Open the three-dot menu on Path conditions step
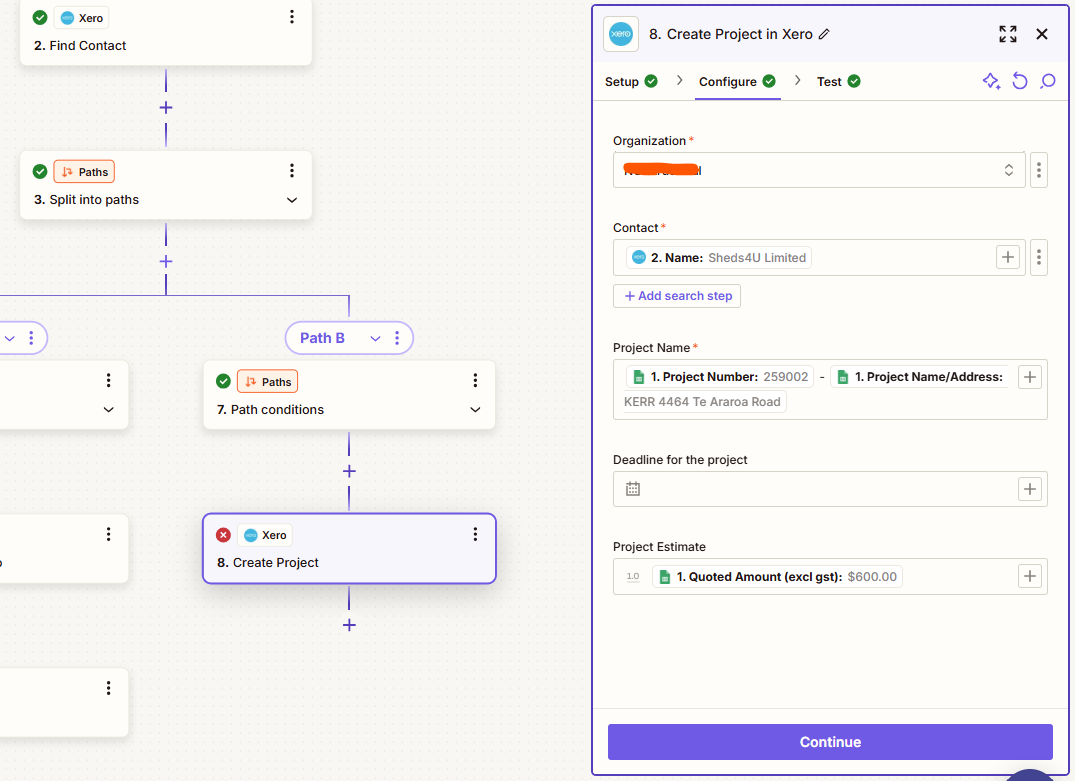This screenshot has width=1075, height=781. coord(475,381)
